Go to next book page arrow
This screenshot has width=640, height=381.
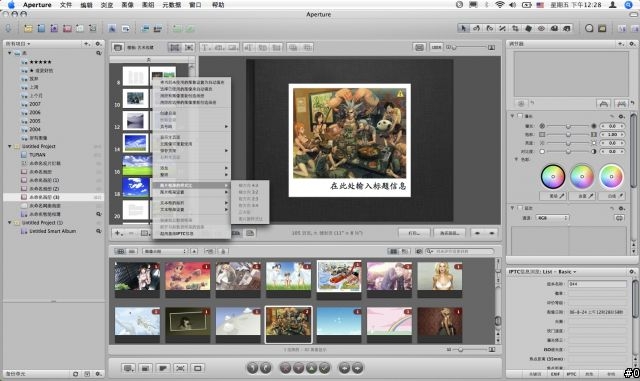(x=491, y=233)
